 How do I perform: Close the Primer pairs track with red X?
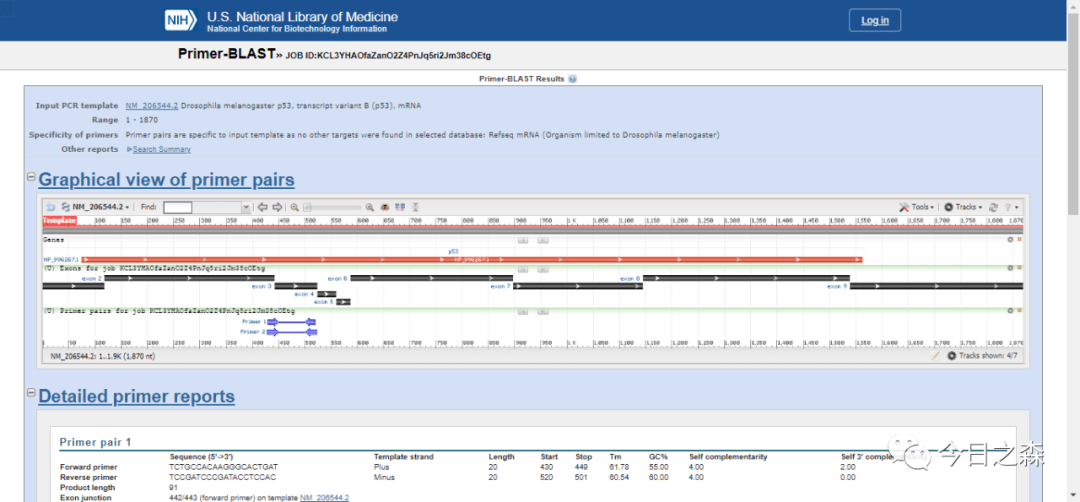[x=1019, y=311]
